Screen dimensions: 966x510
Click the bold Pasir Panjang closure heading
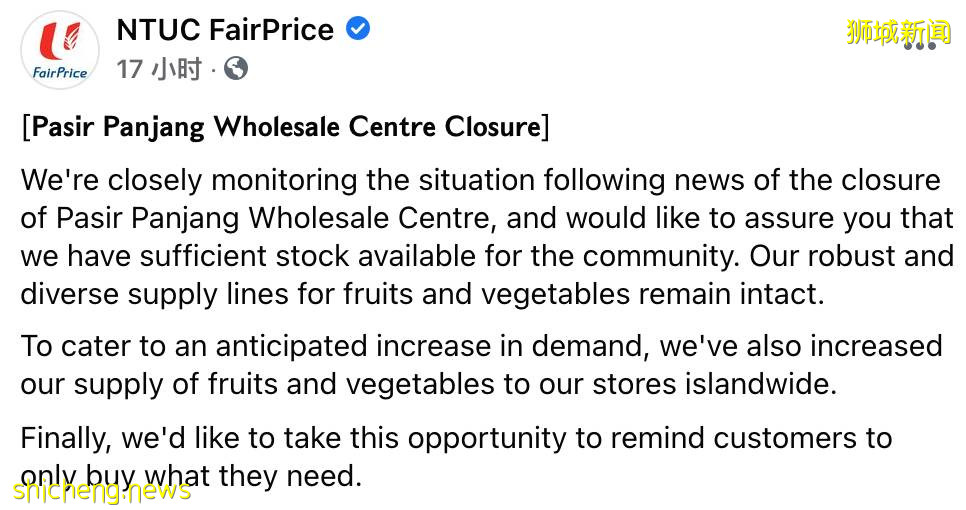[x=285, y=127]
